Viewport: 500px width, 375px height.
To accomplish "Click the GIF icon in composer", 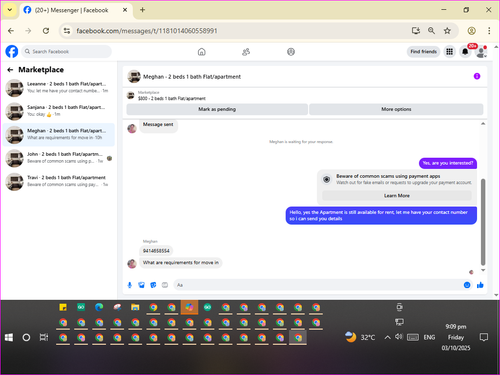I will pyautogui.click(x=165, y=285).
